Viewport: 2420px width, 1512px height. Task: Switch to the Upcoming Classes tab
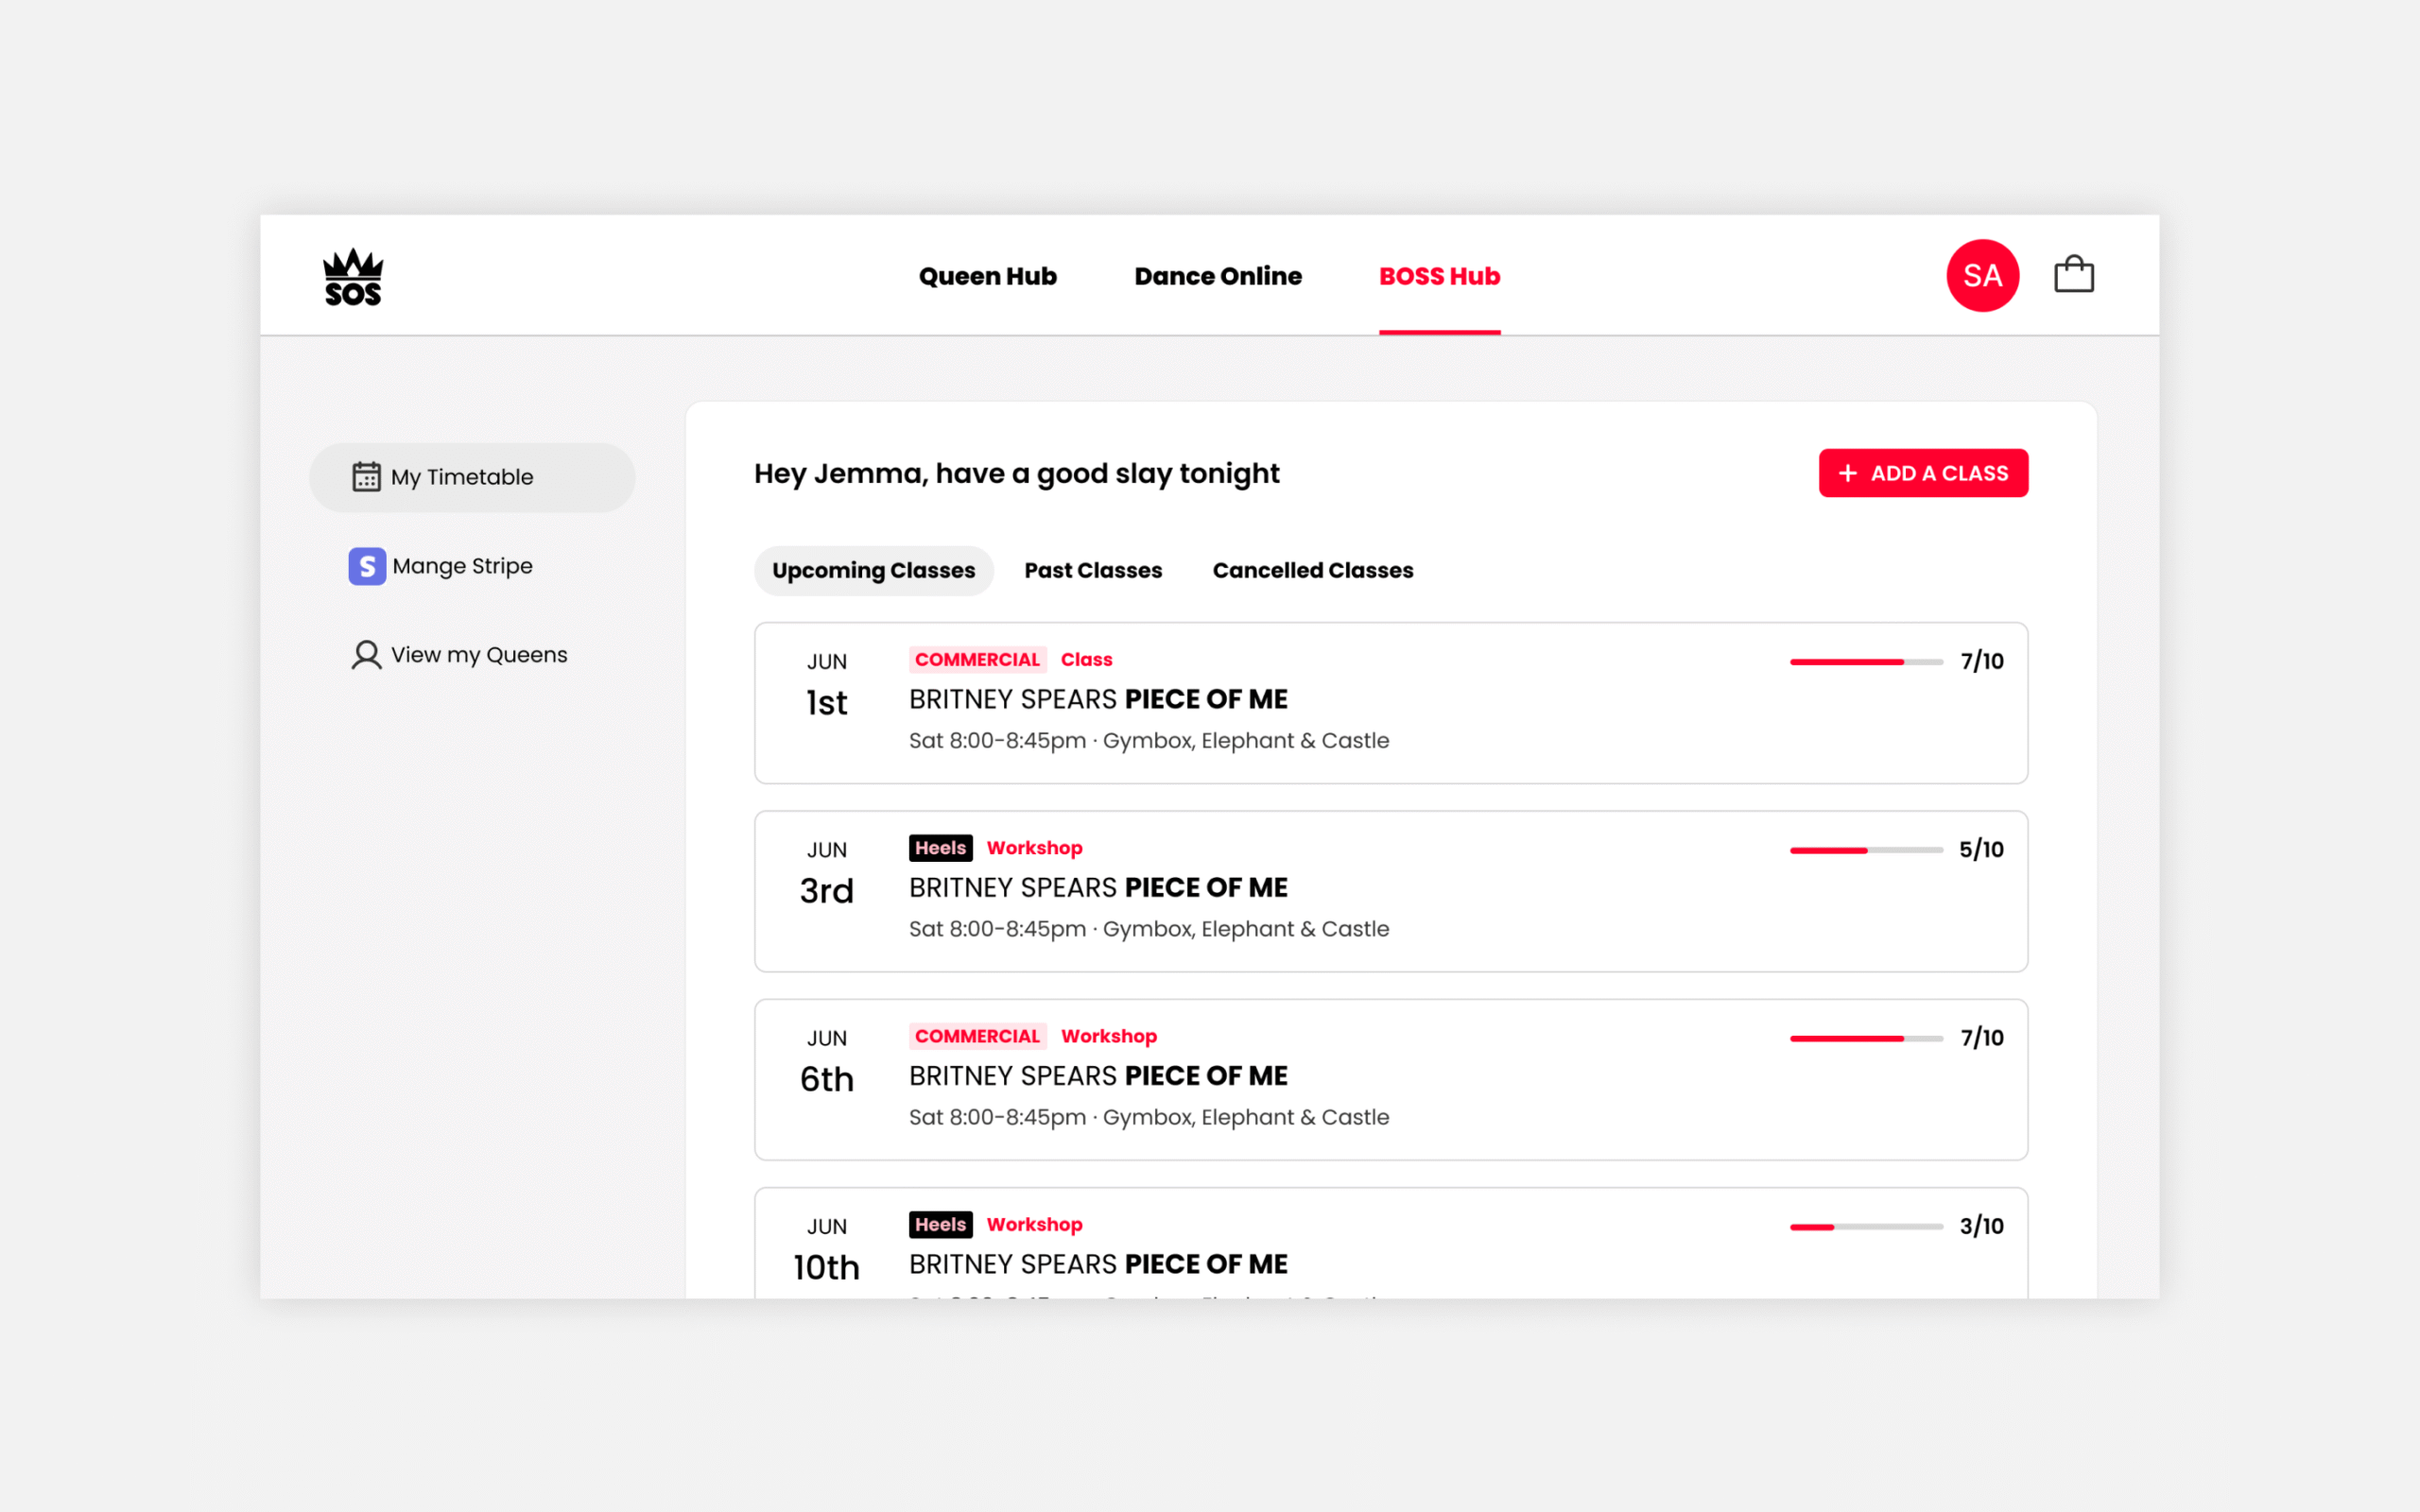click(x=873, y=571)
